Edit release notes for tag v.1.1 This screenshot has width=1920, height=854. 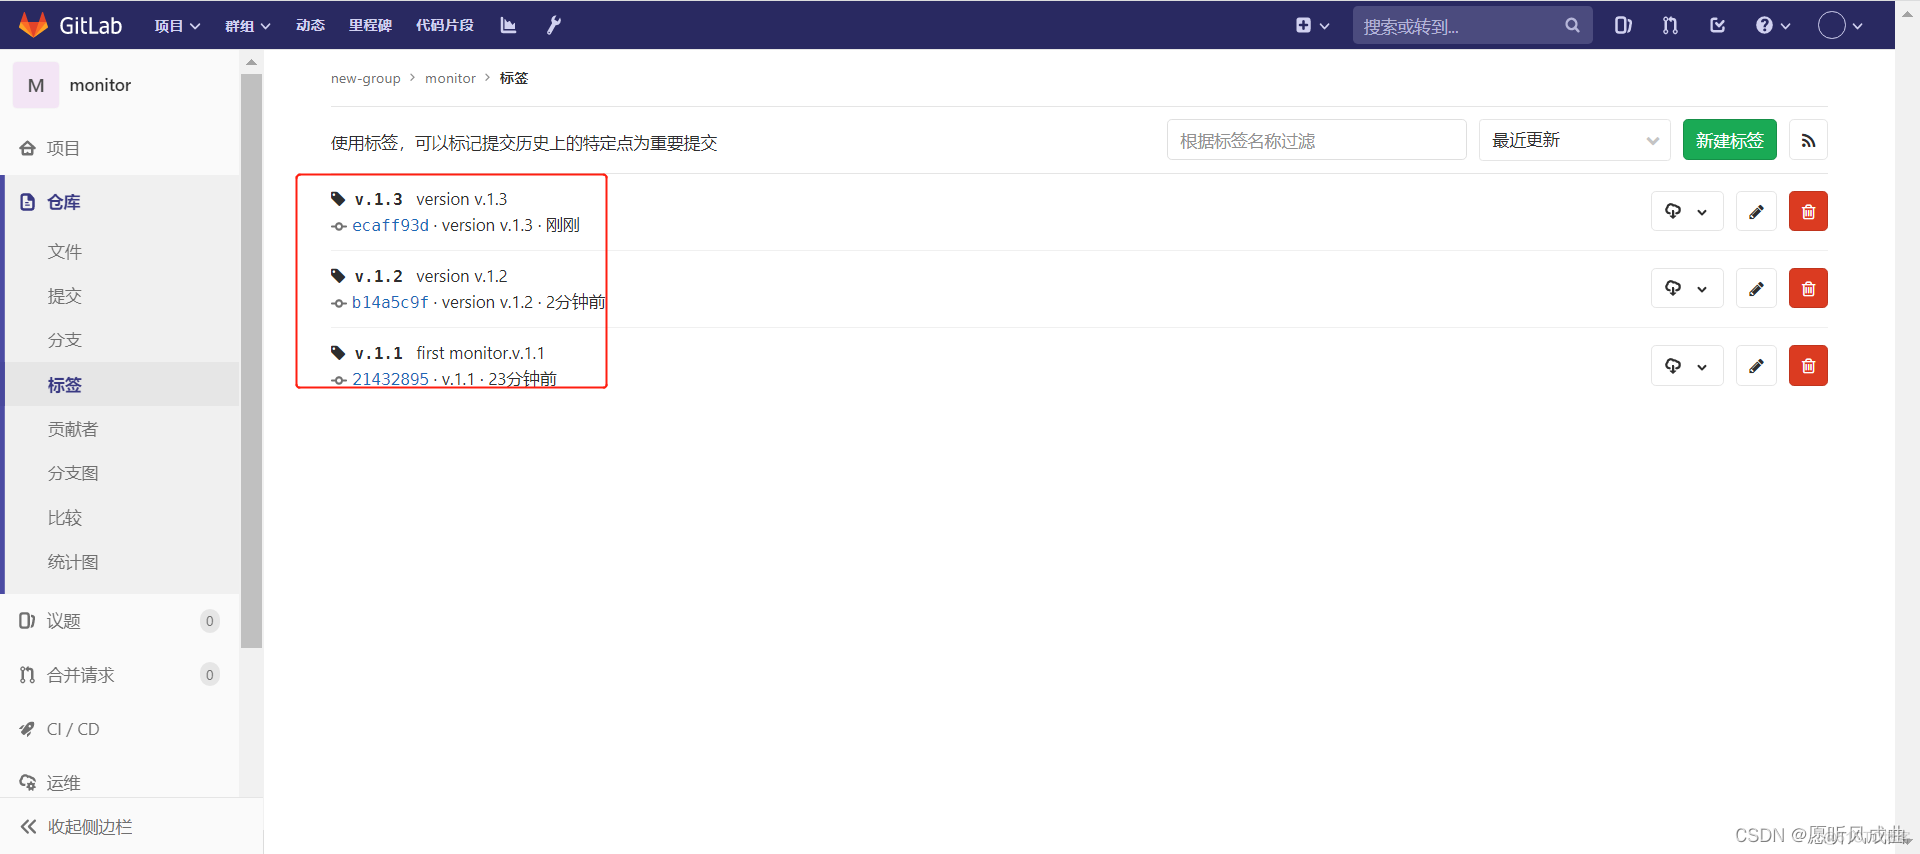click(1756, 365)
